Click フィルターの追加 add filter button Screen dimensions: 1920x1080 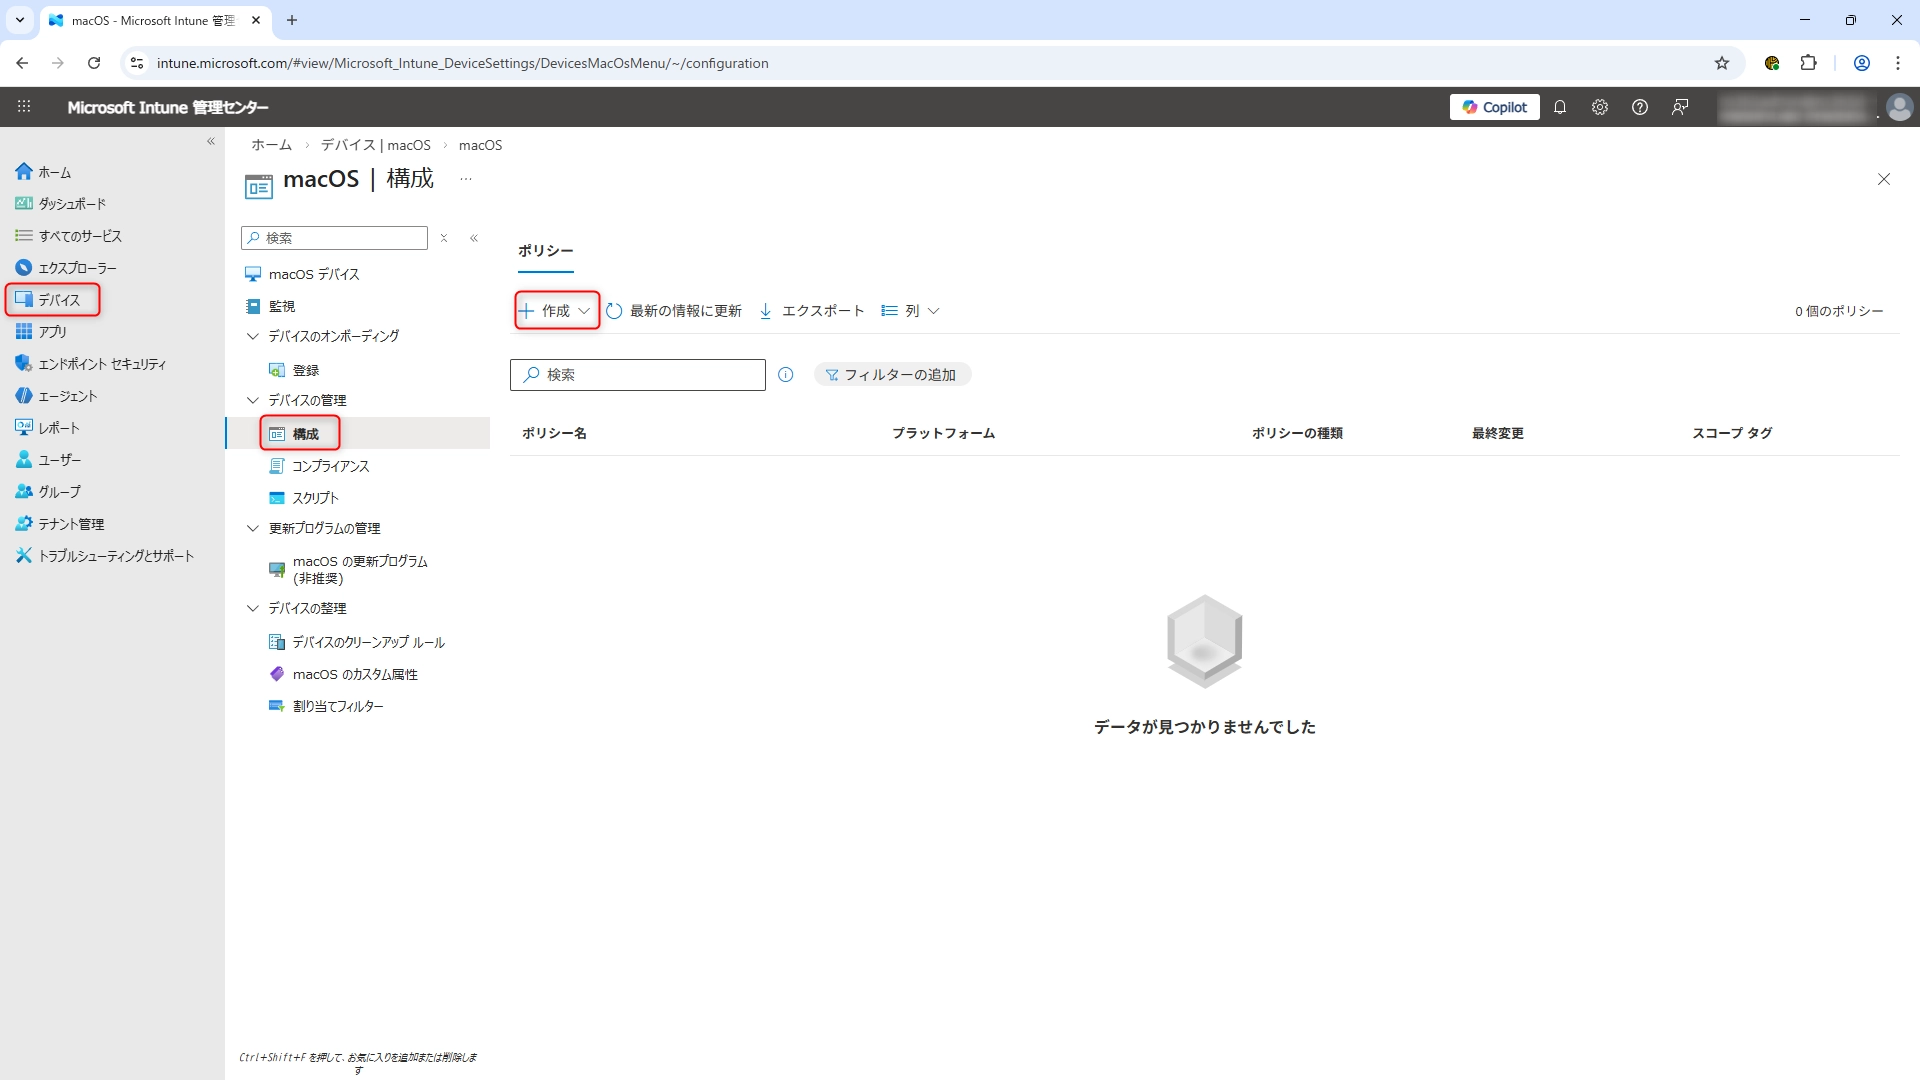pyautogui.click(x=891, y=375)
